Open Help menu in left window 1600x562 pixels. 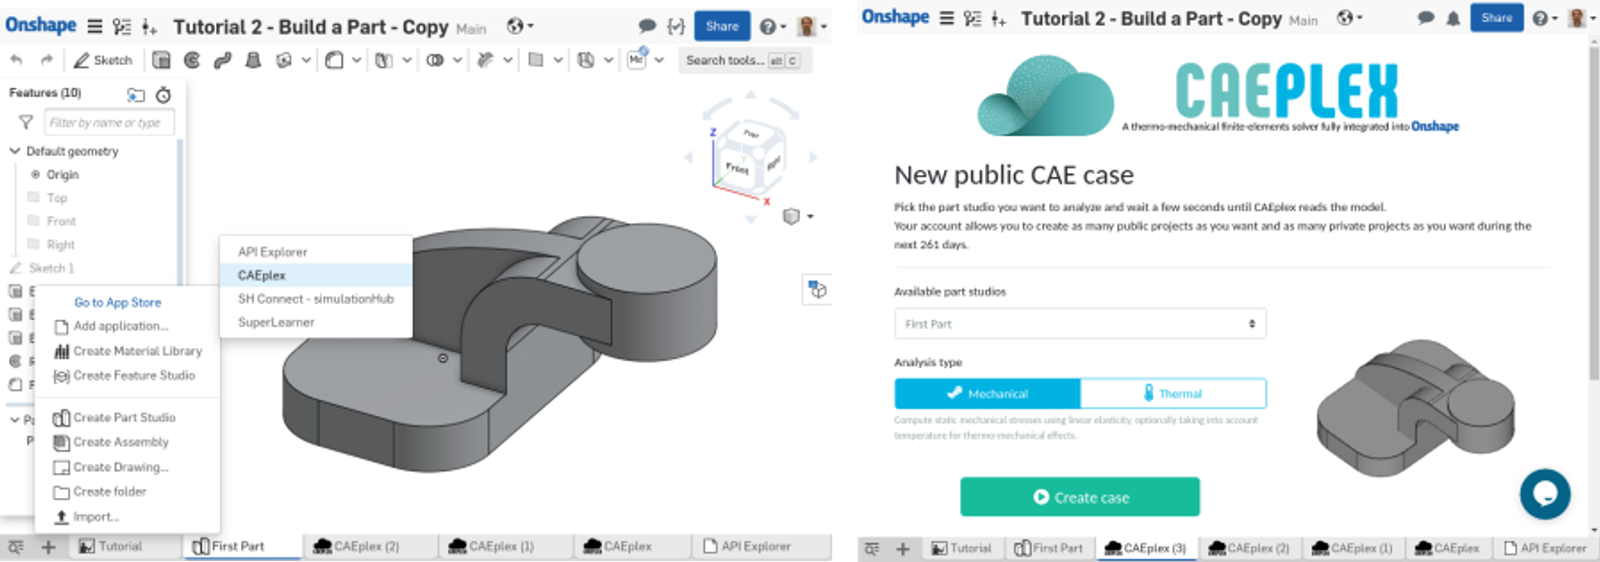pos(771,26)
